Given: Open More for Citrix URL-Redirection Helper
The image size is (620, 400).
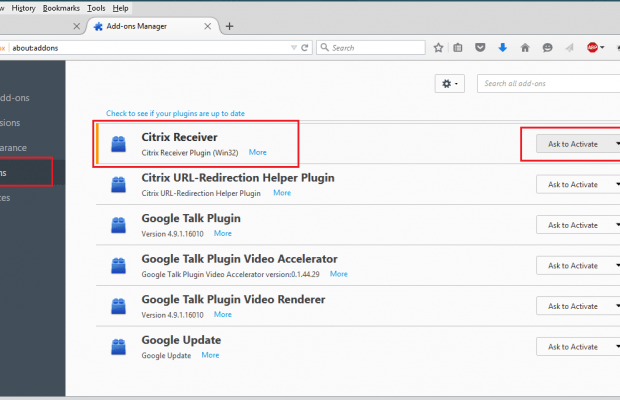Looking at the screenshot, I should click(282, 193).
